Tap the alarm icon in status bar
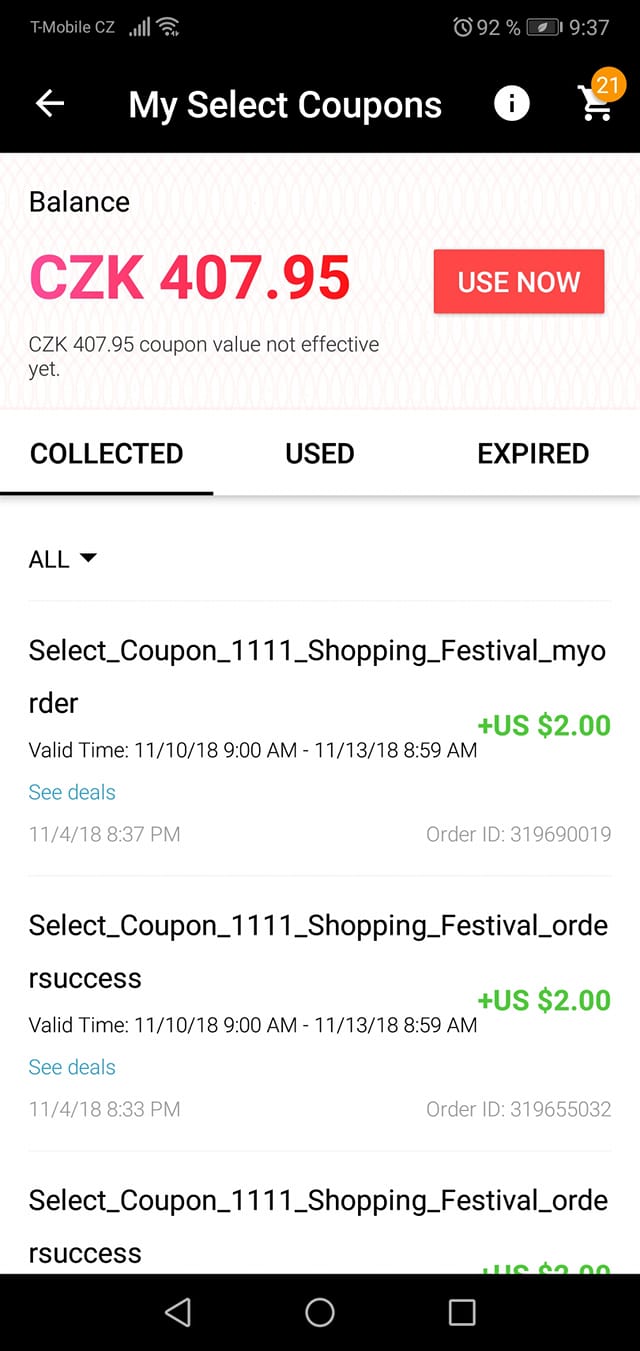Screen dimensions: 640x1351 pos(463,27)
